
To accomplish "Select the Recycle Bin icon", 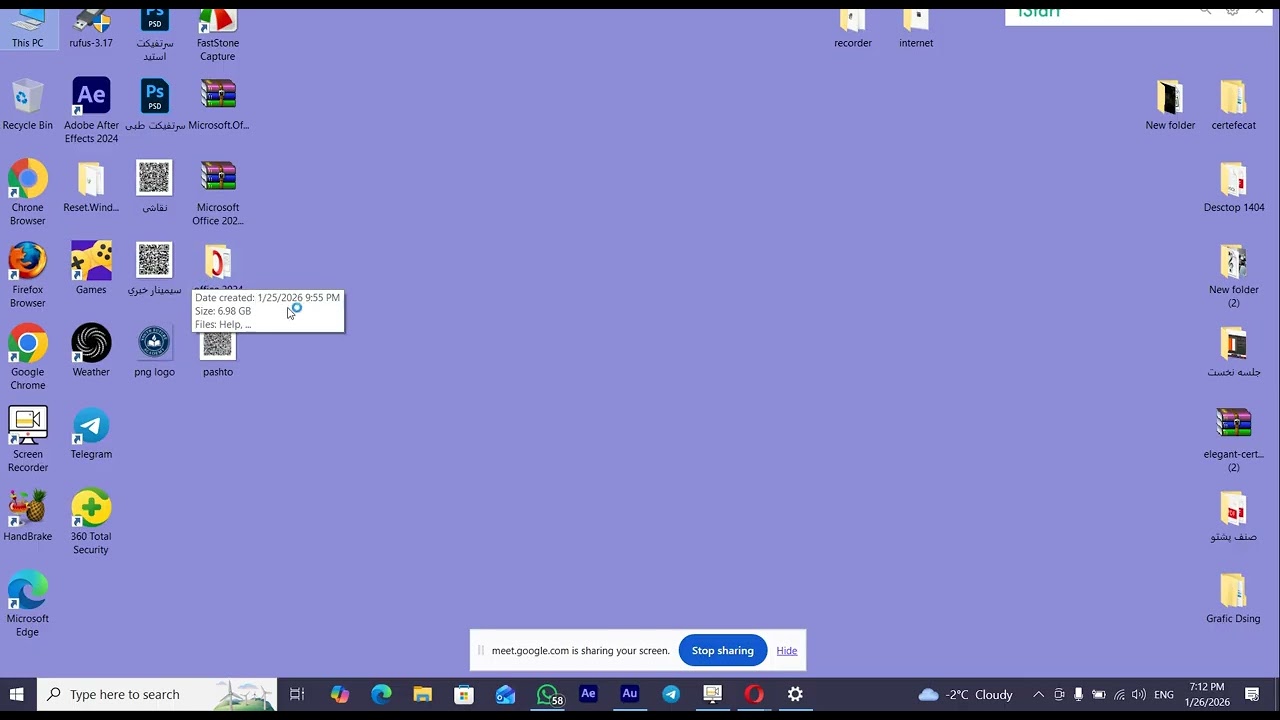I will [28, 105].
